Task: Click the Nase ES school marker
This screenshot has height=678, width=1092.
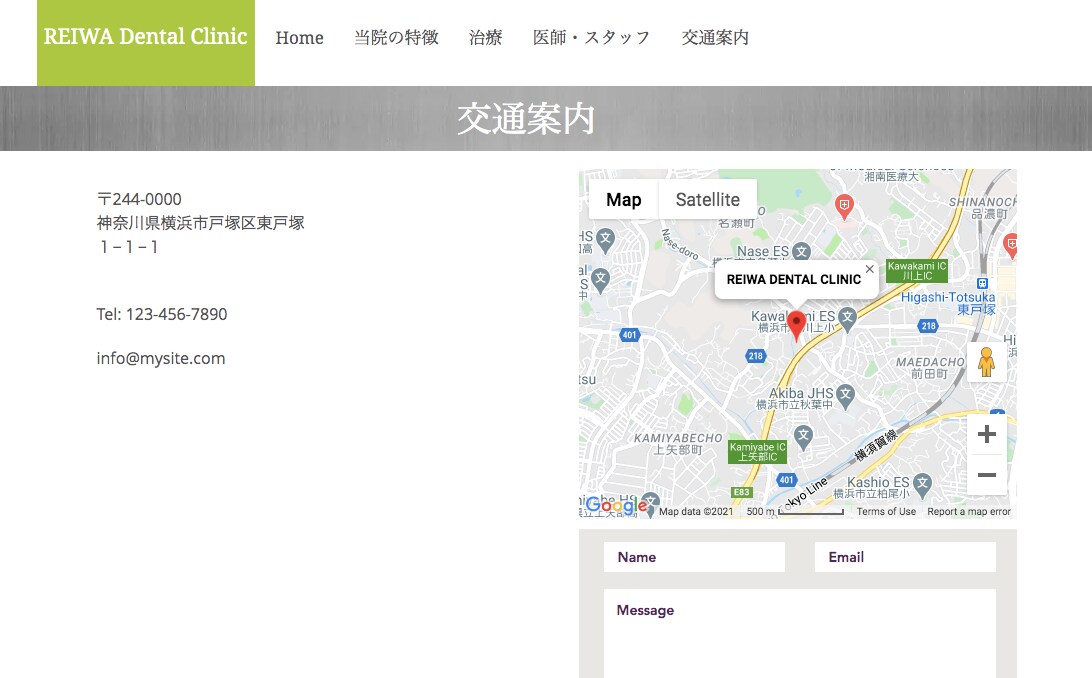Action: coord(802,251)
